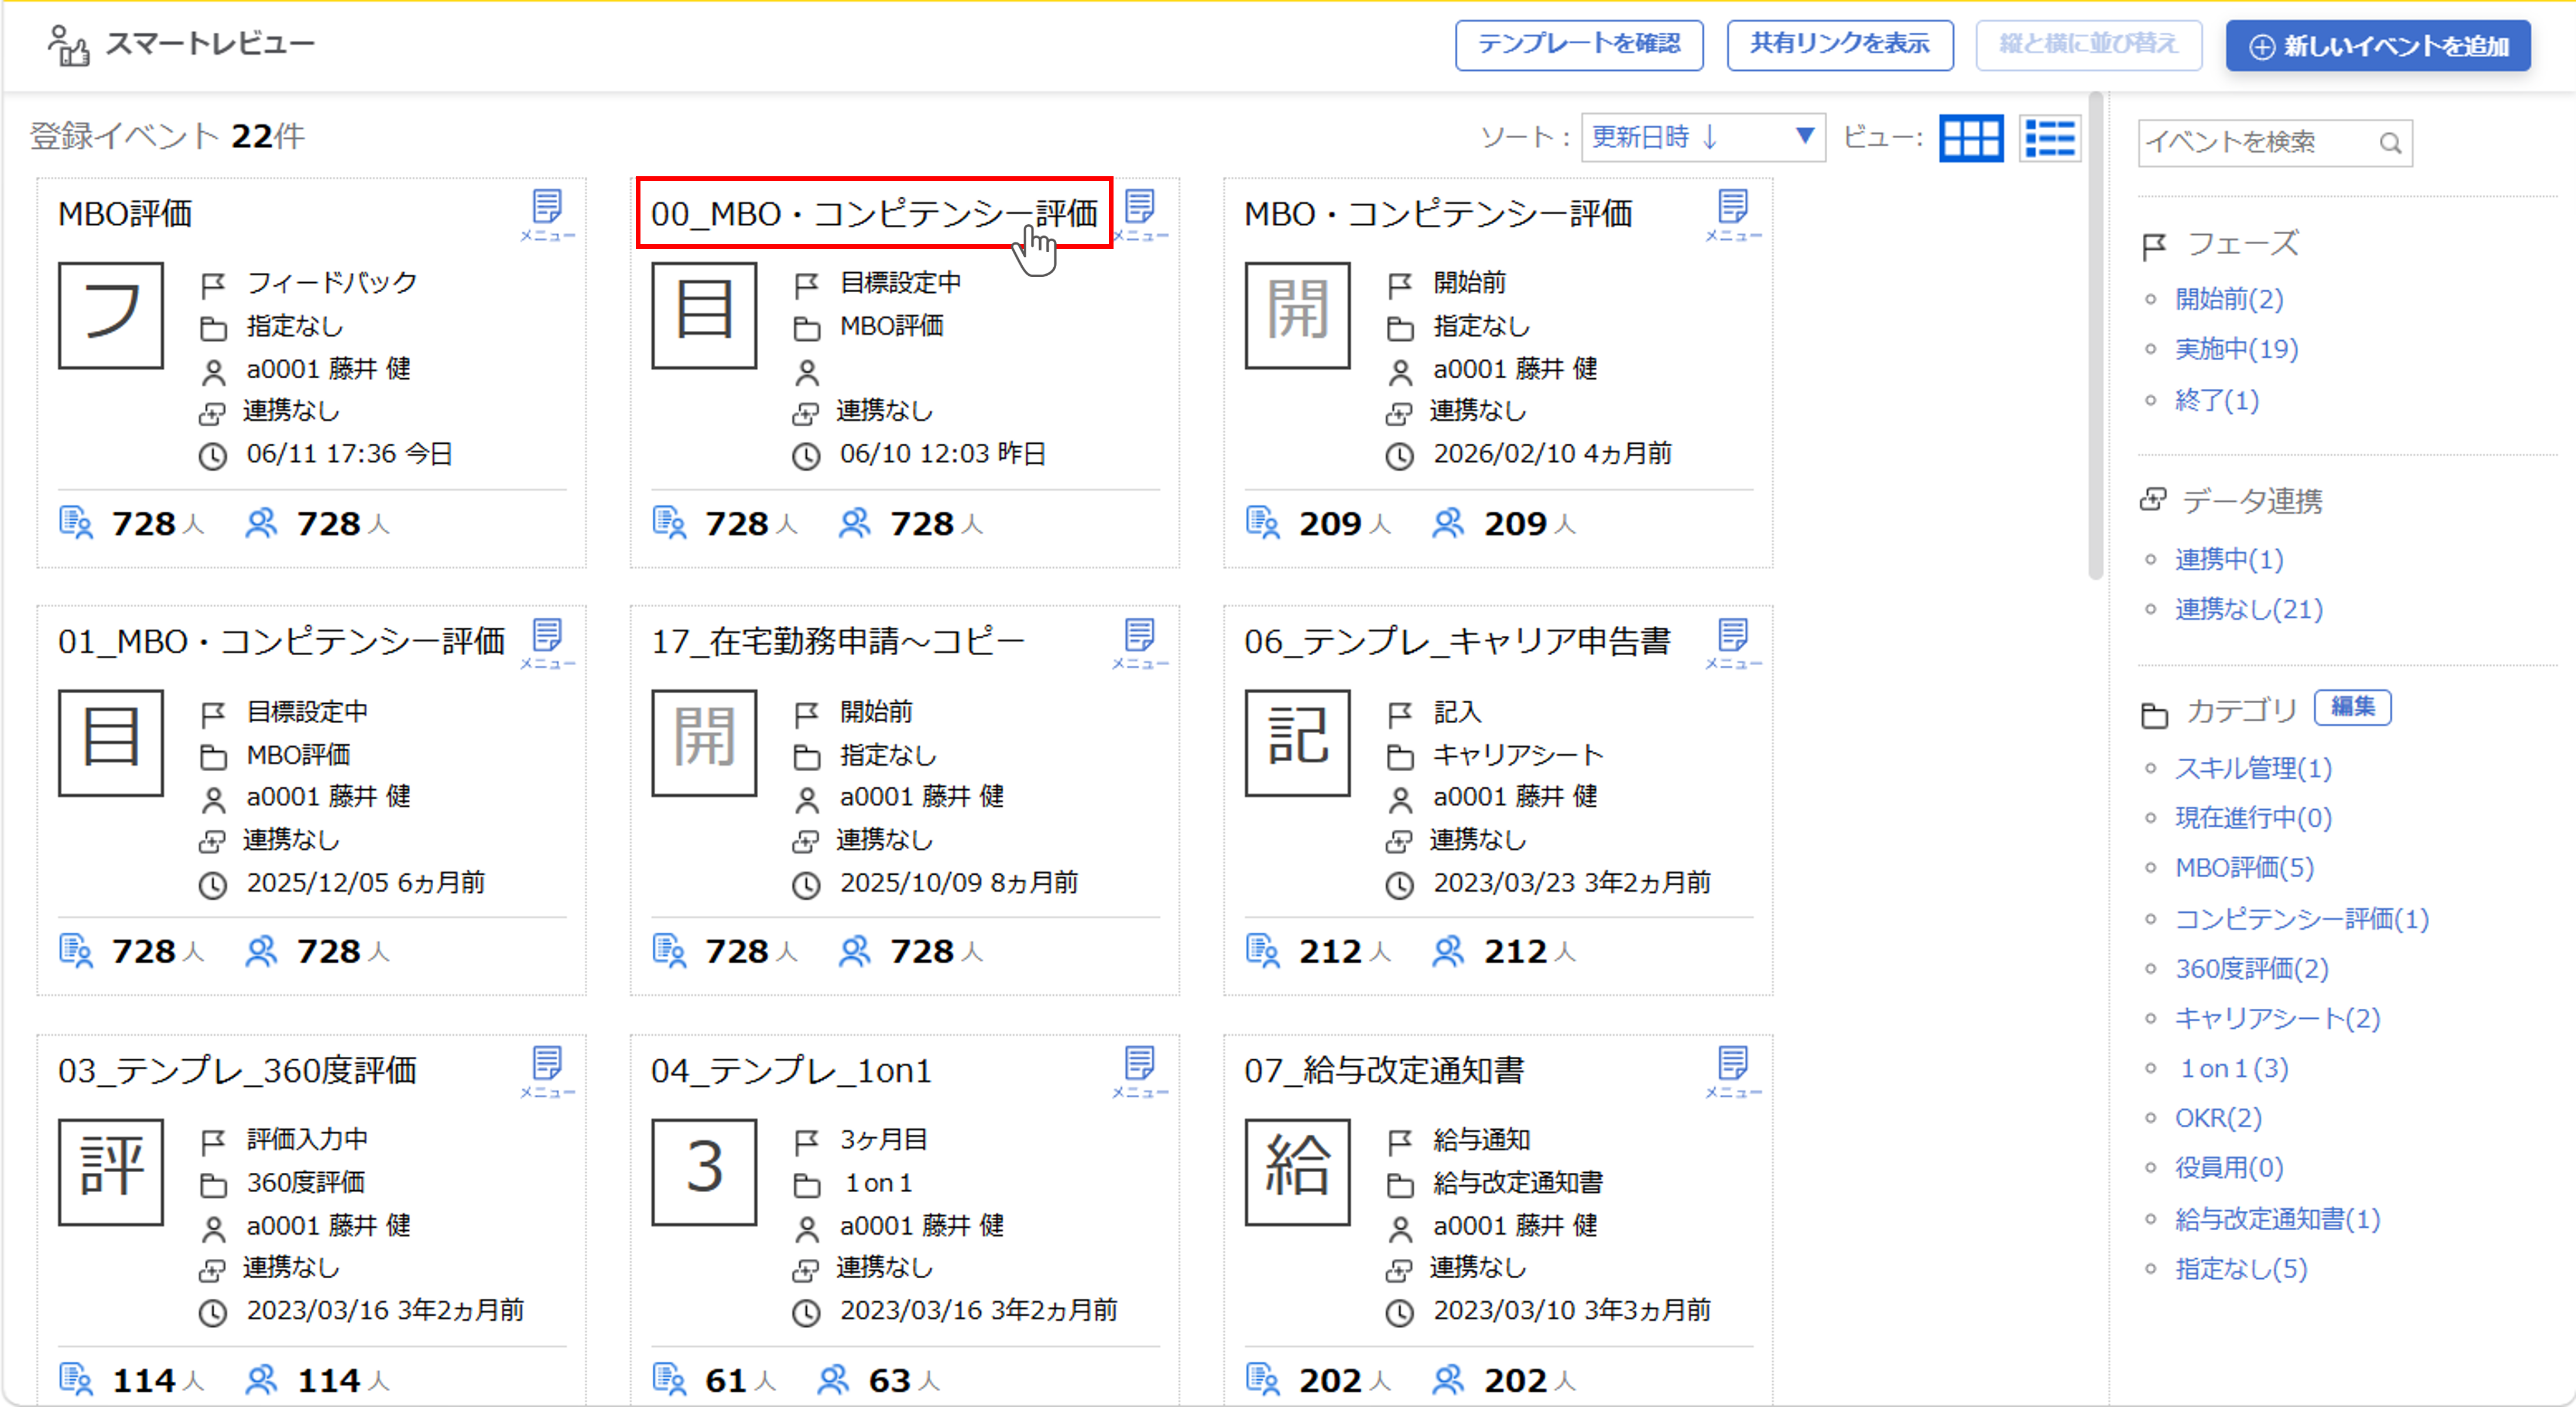Open menu icon on 06_テンプレ_キャリア申告書 card
Viewport: 2576px width, 1407px height.
tap(1733, 642)
